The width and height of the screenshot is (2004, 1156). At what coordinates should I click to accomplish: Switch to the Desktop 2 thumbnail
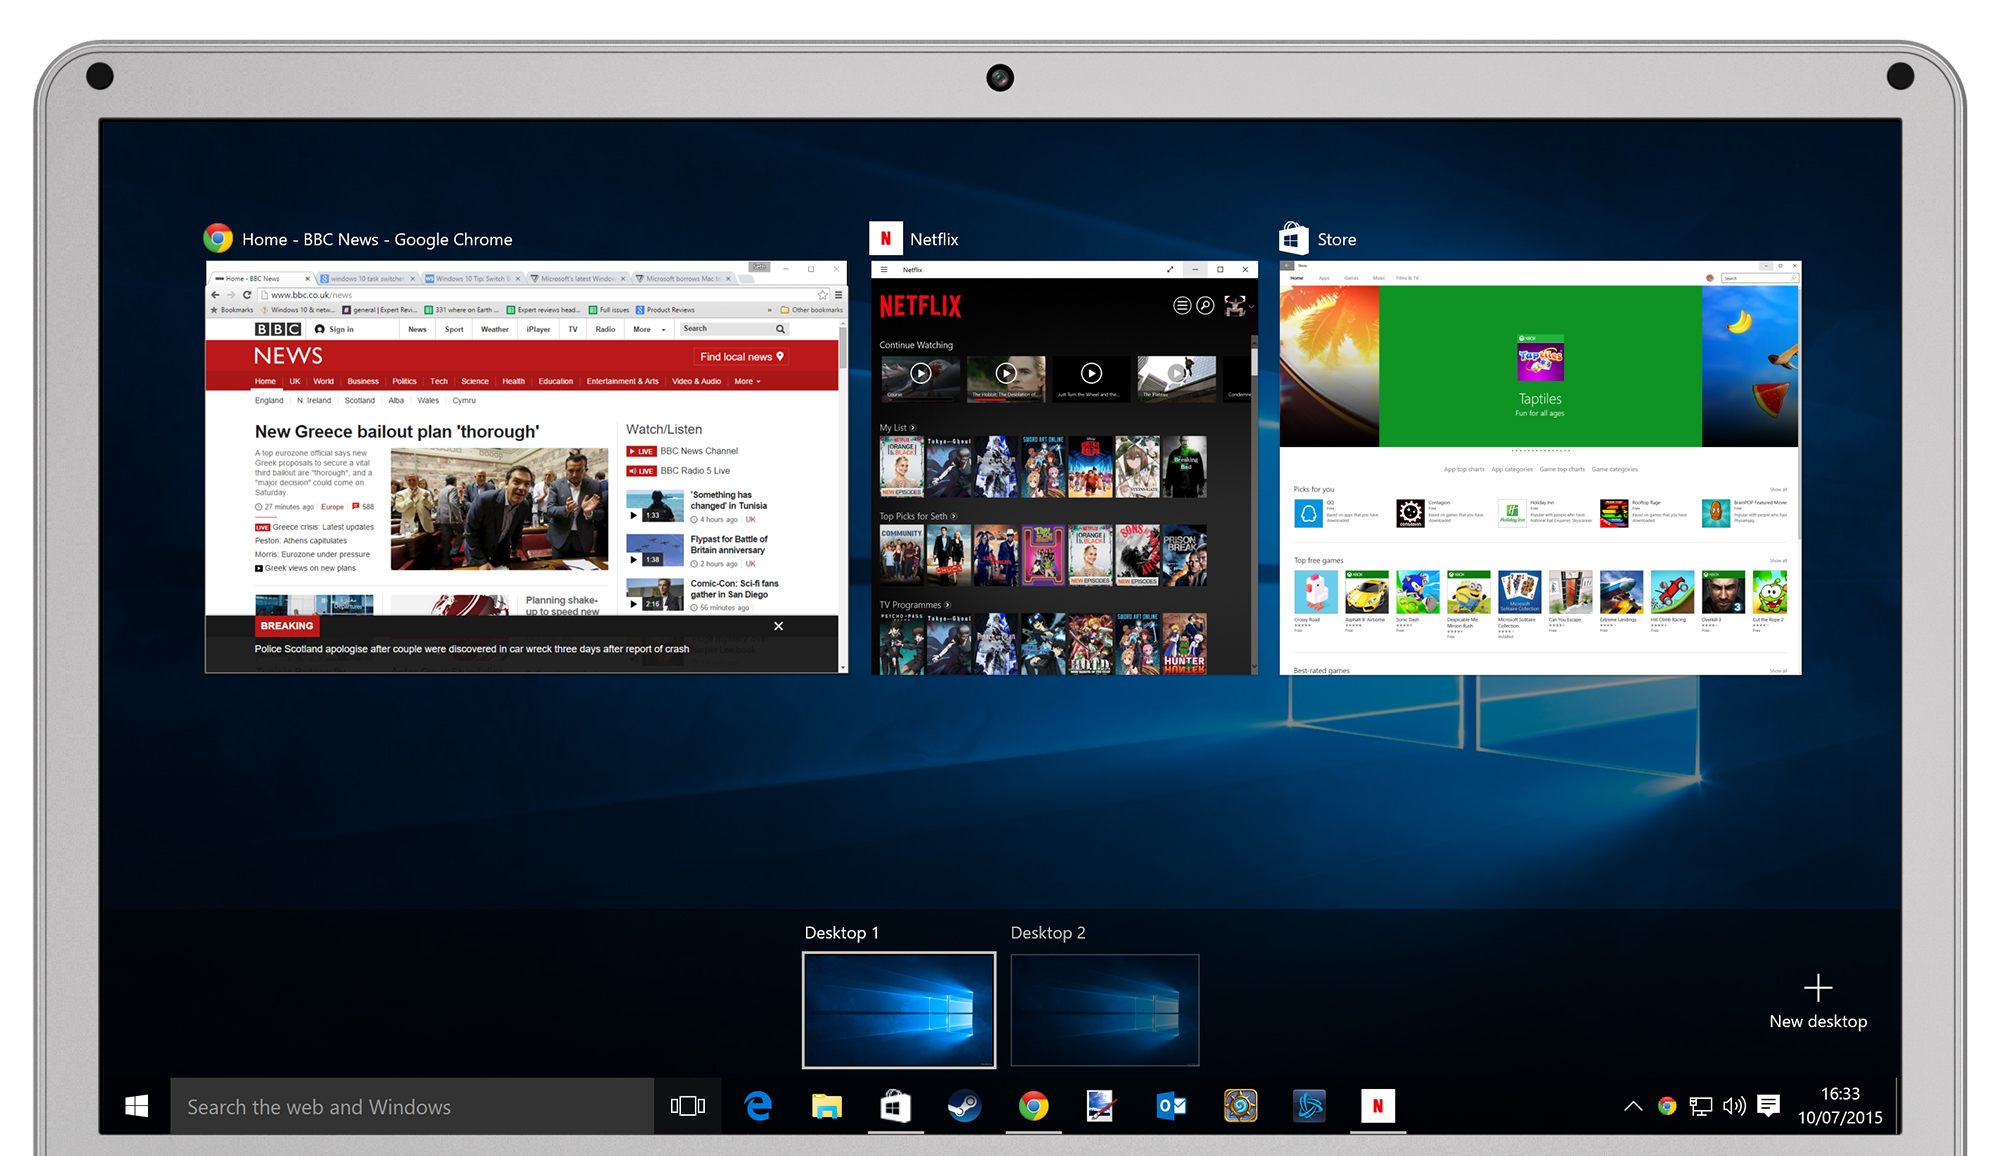[x=1105, y=1010]
